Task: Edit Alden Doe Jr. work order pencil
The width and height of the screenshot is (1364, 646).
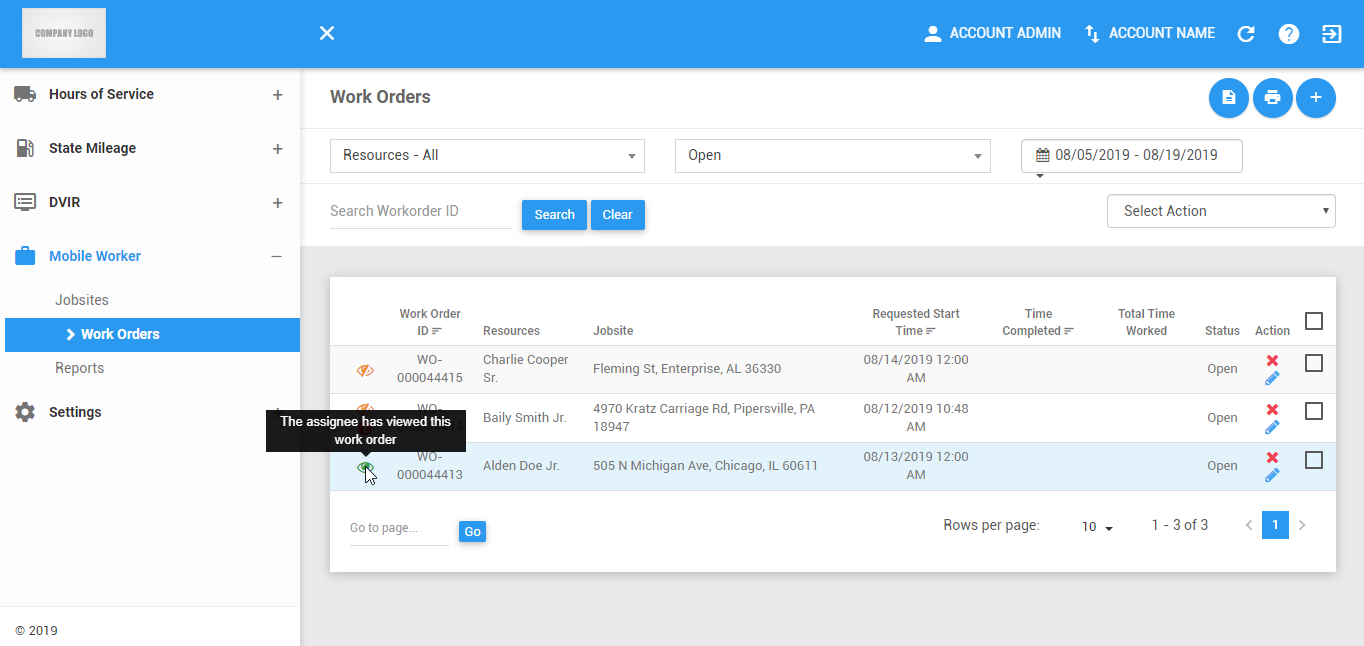Action: pos(1272,475)
